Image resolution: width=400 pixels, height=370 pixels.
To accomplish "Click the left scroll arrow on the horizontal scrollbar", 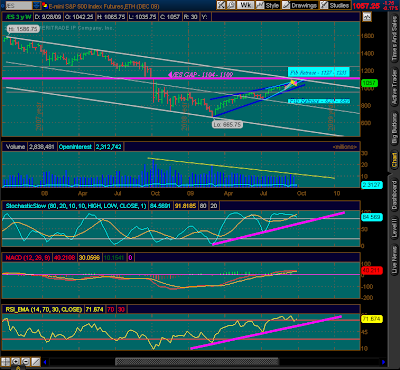I will point(45,362).
